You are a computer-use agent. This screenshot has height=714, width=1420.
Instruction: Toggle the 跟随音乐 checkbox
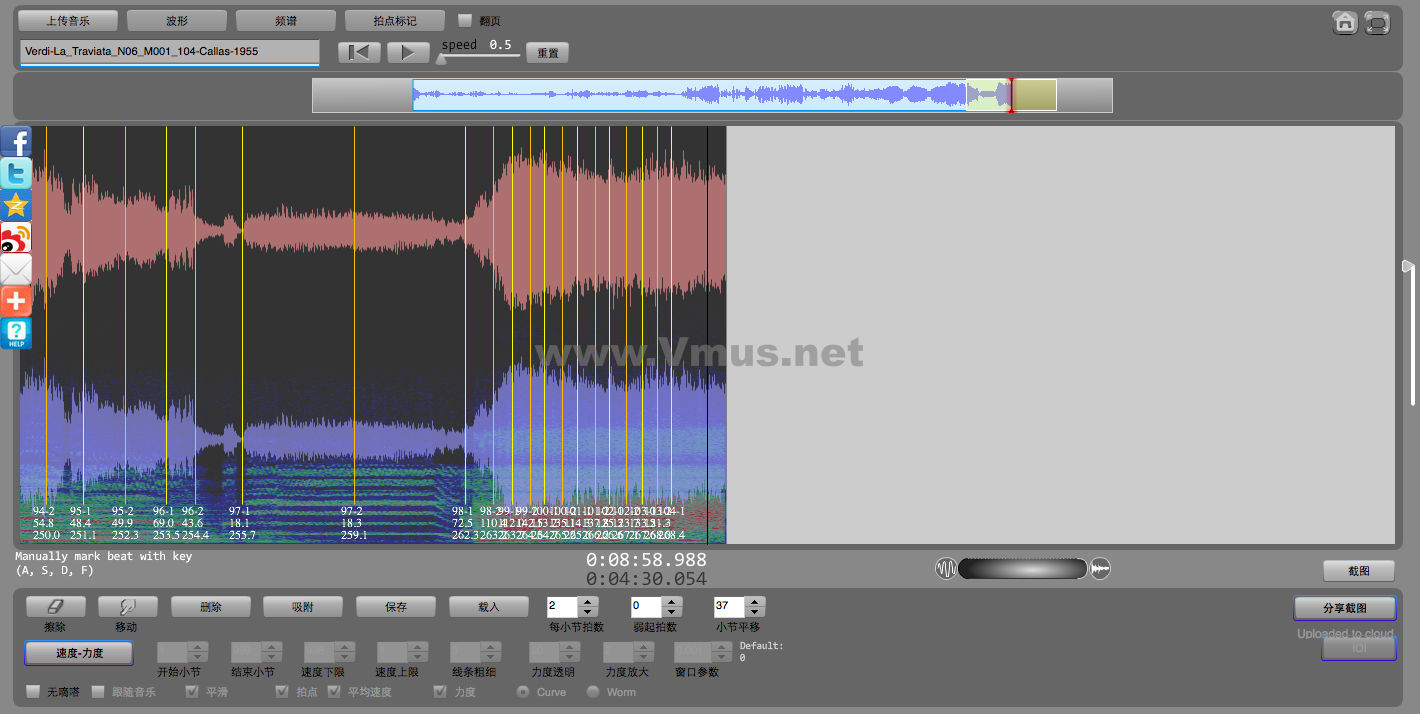pyautogui.click(x=98, y=691)
